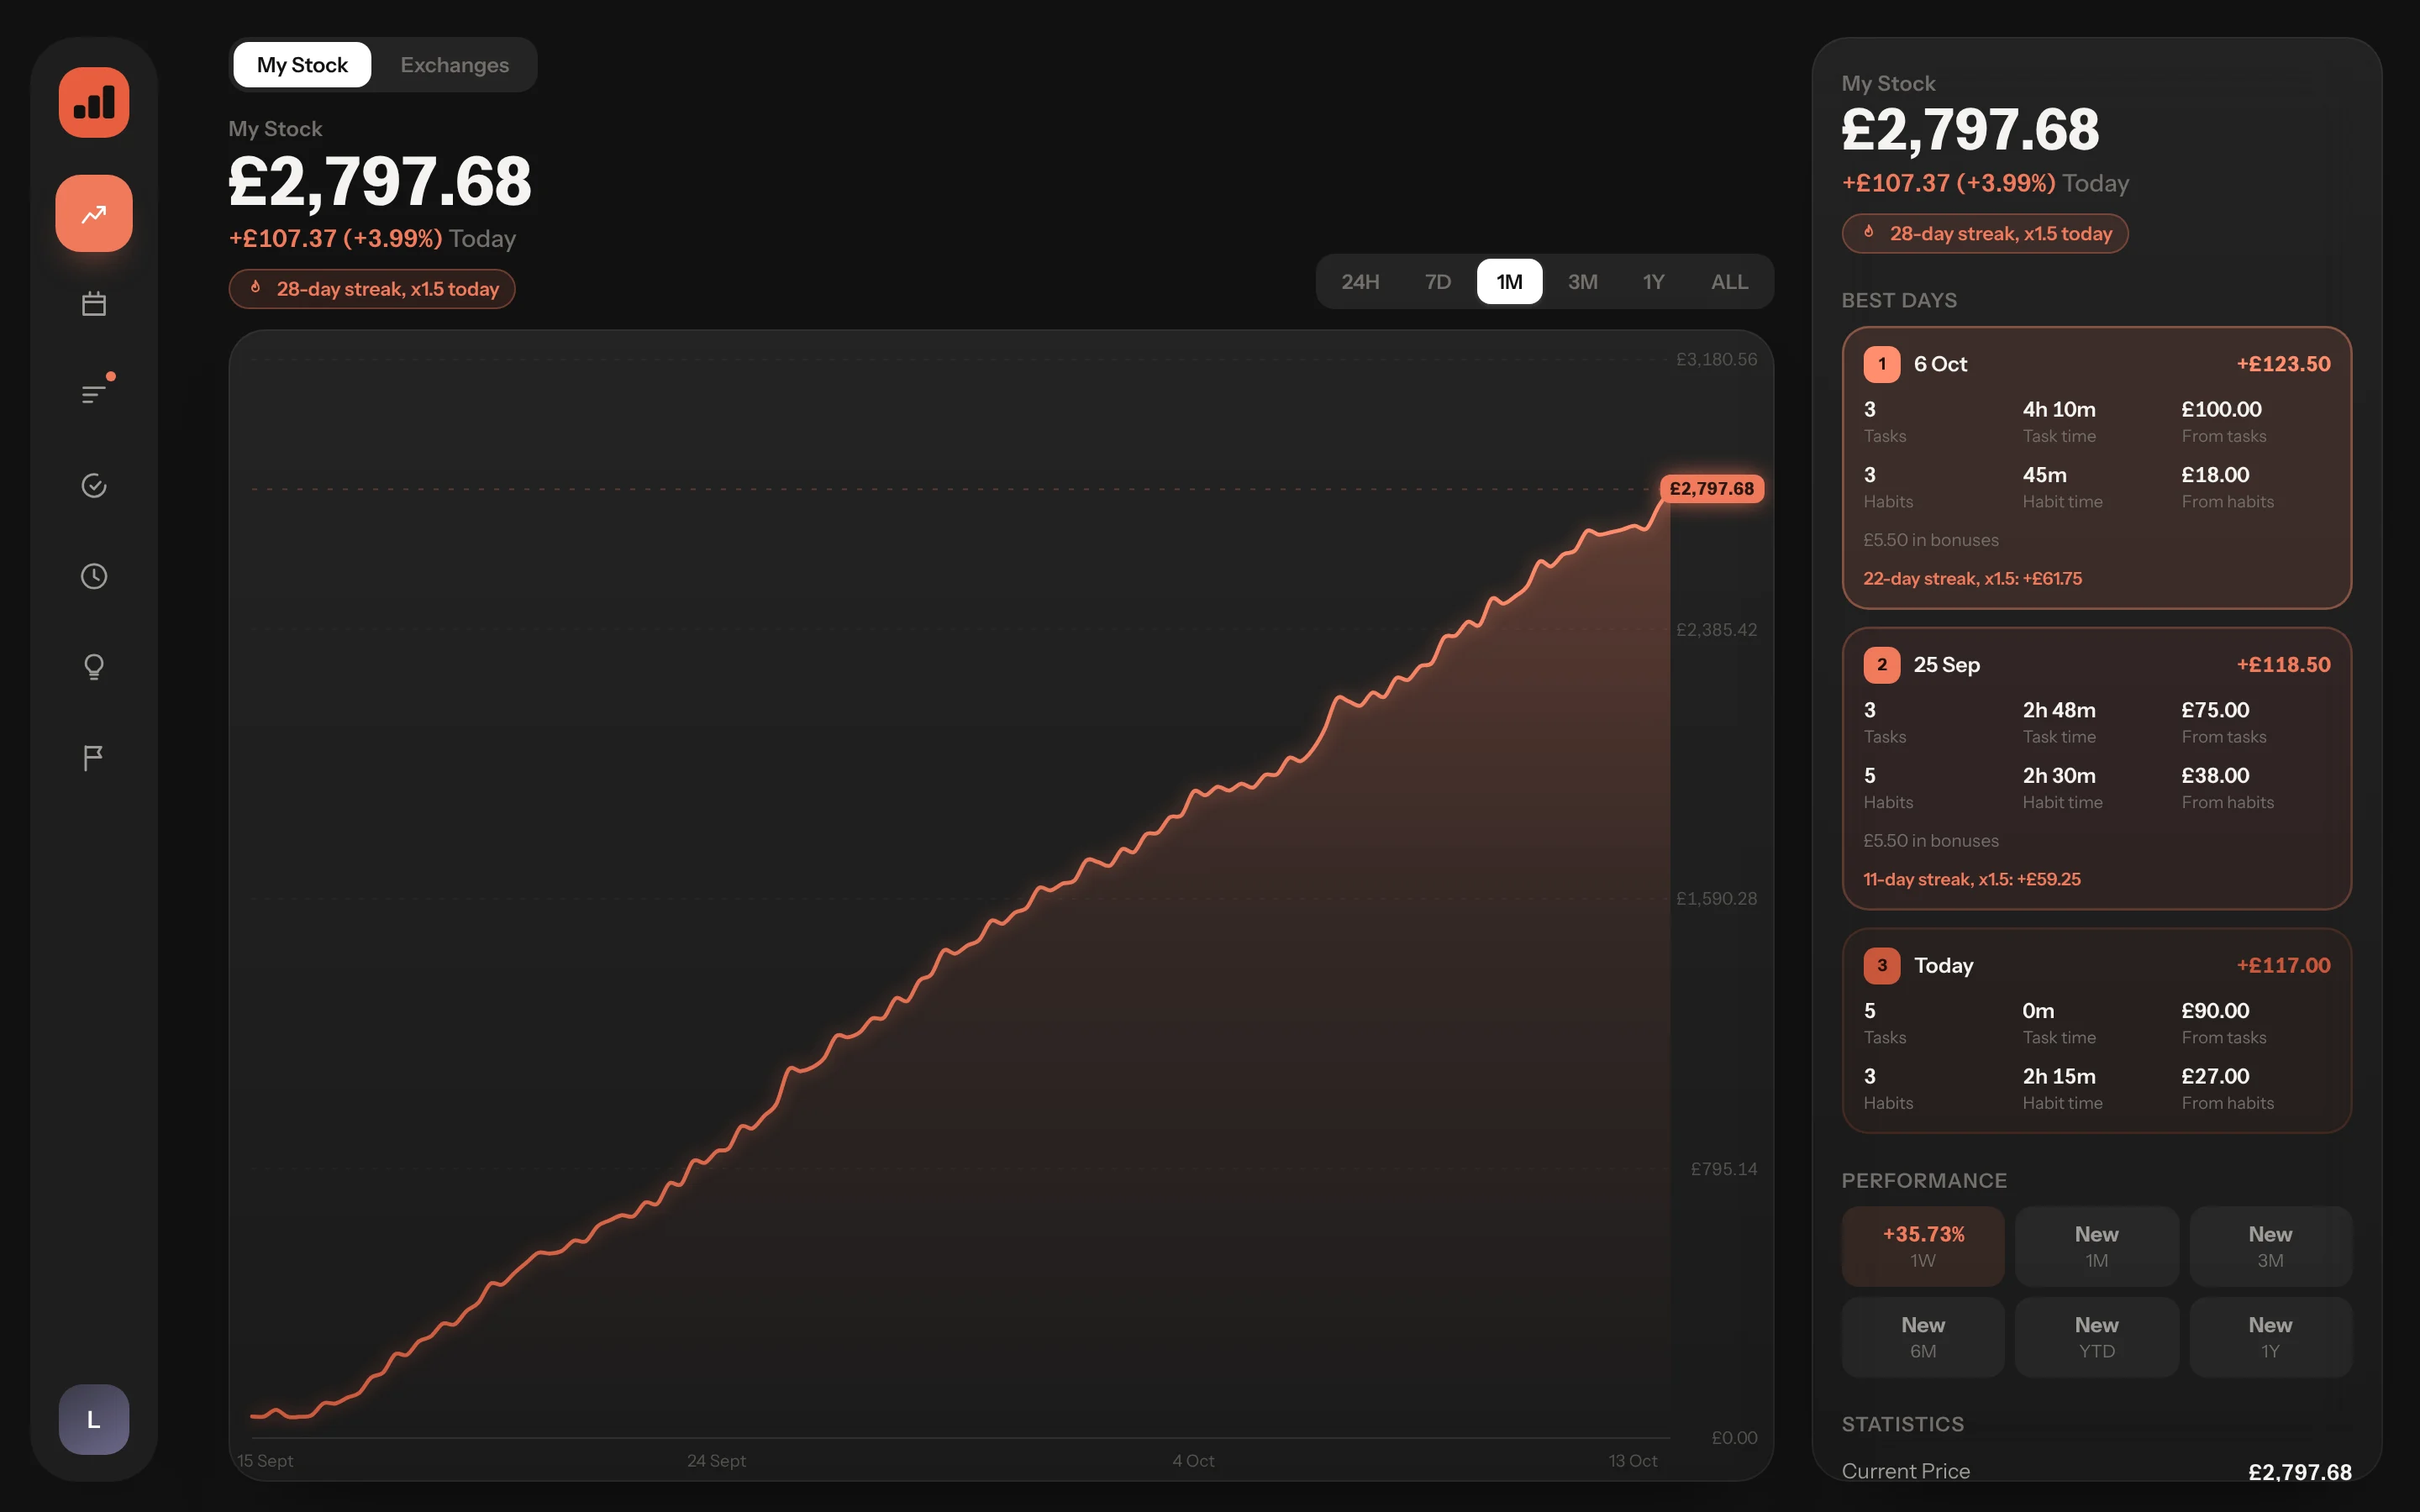Open the lightbulb ideas sidebar icon

point(94,667)
